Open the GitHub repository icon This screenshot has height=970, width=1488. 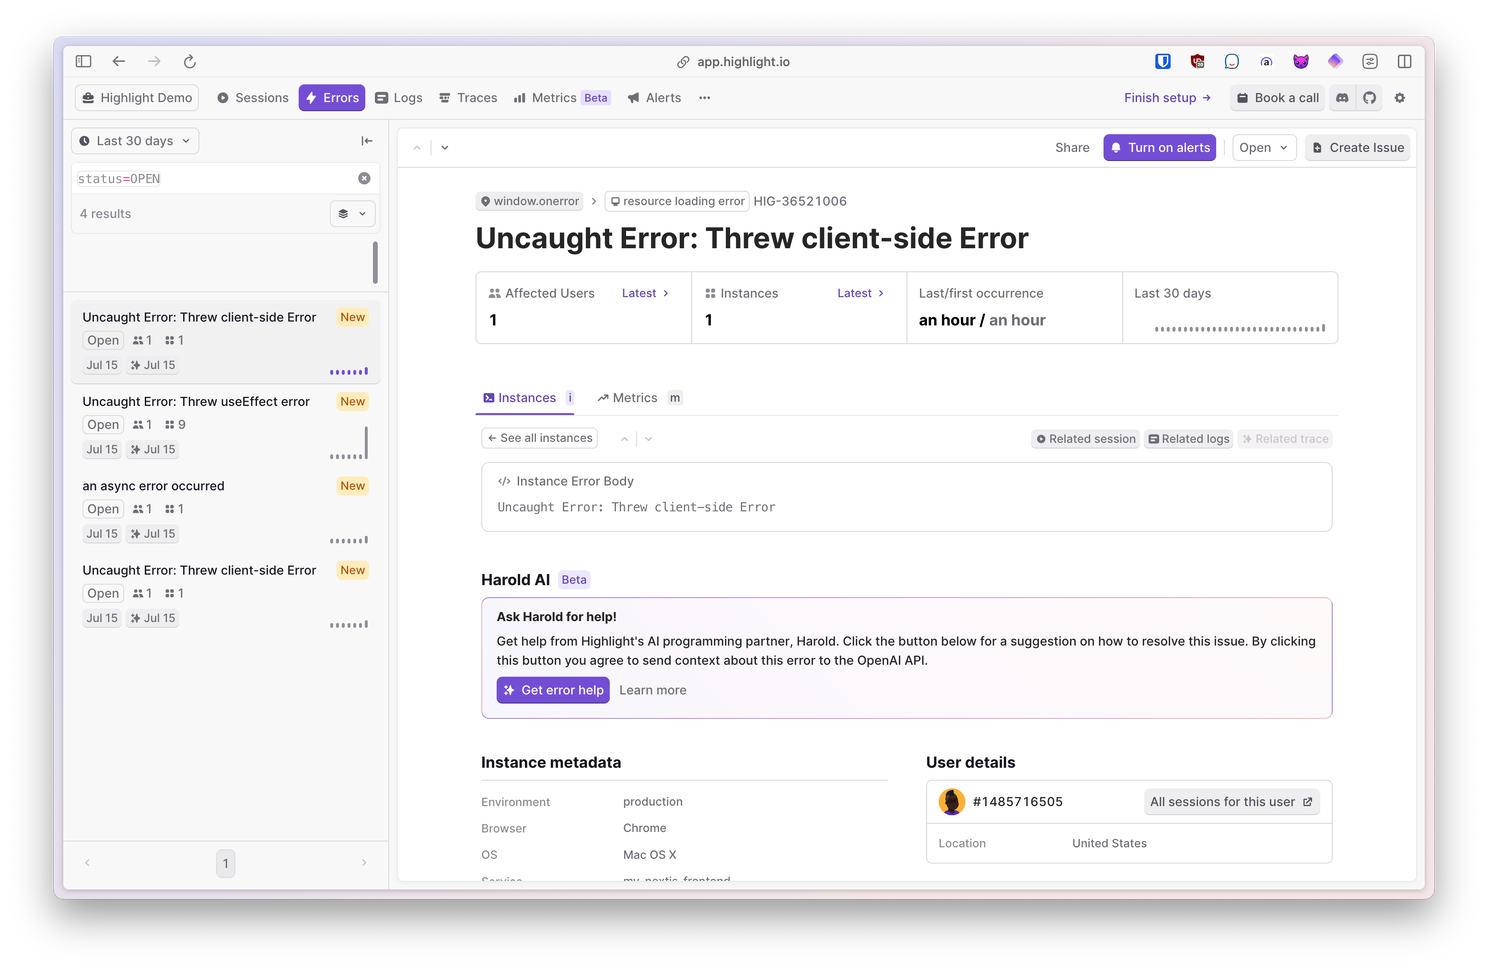click(x=1370, y=98)
